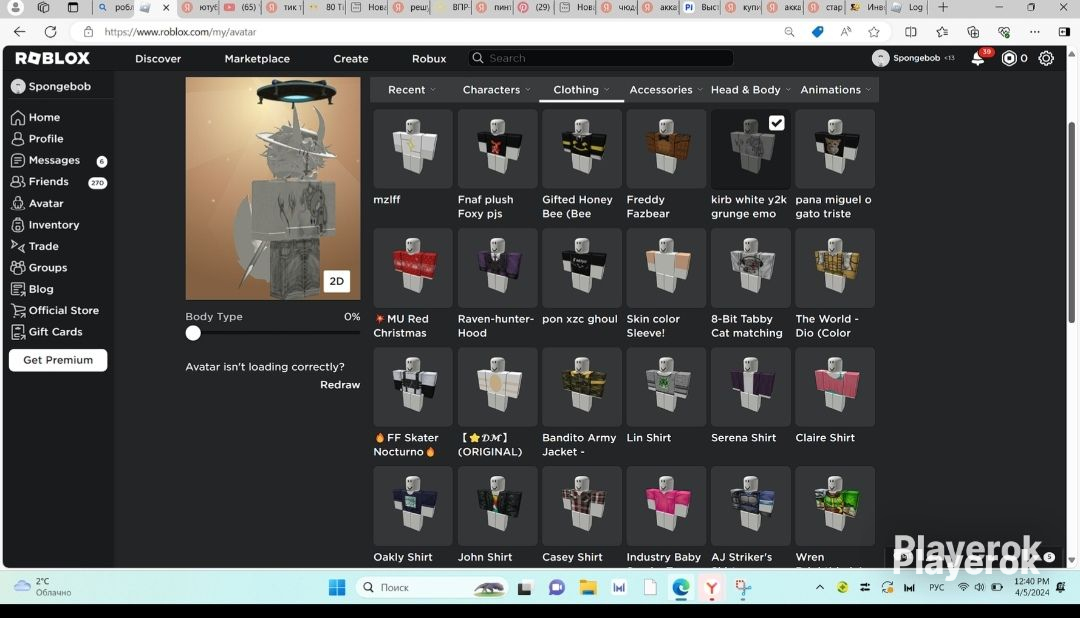Expand the Animations dropdown
1080x618 pixels.
(x=835, y=90)
